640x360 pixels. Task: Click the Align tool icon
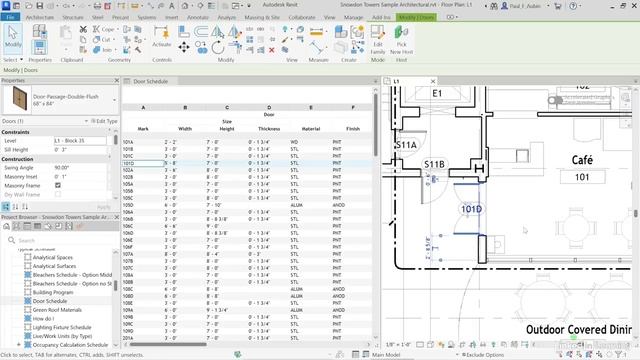pos(184,31)
